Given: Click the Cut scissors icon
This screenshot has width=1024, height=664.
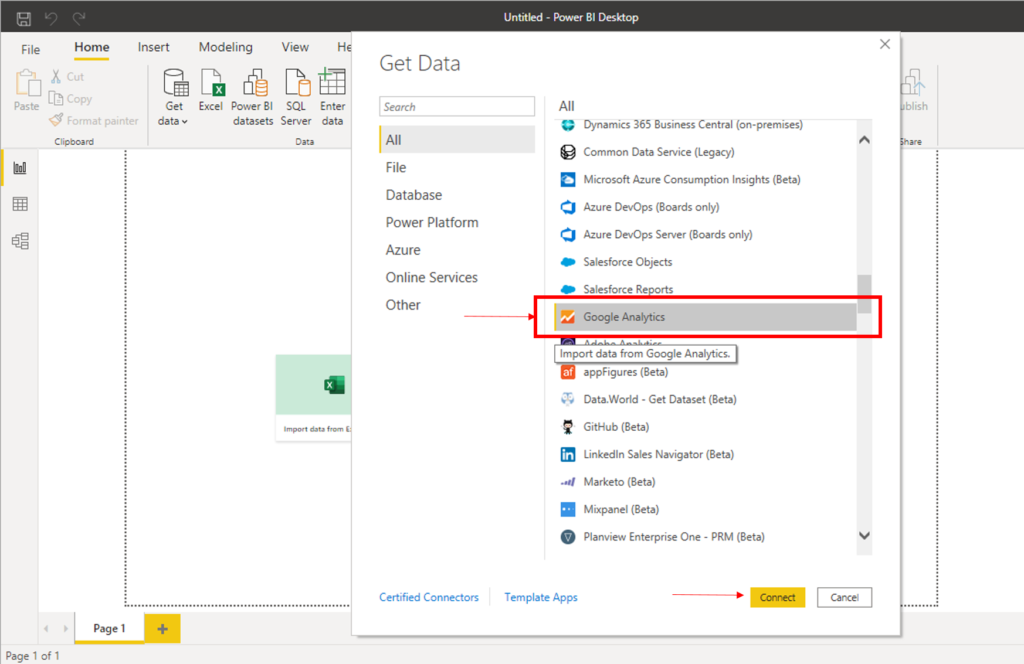Looking at the screenshot, I should [56, 76].
